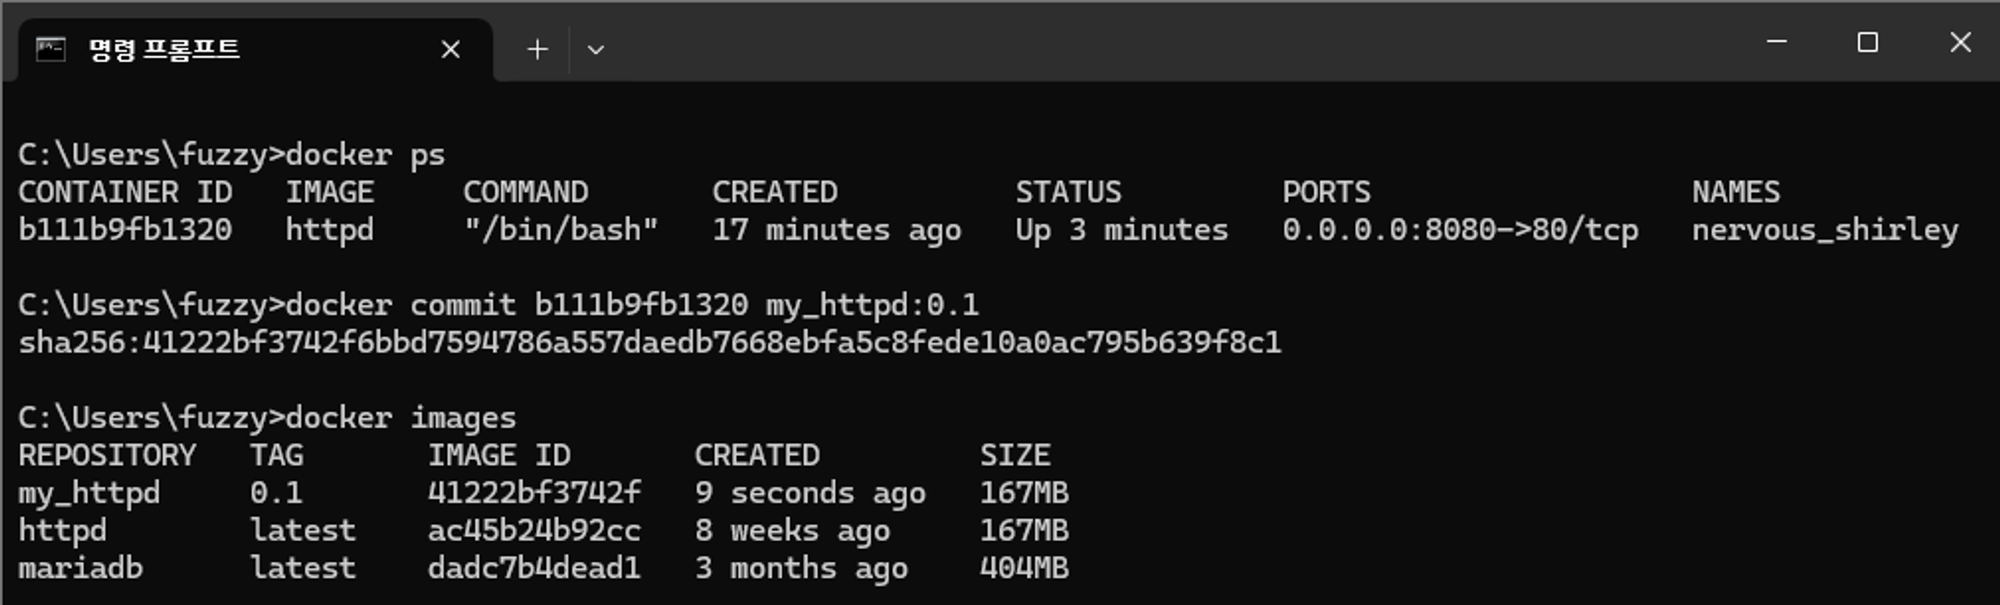This screenshot has width=2000, height=605.
Task: Click image ID 41222bf3742f
Action: pos(534,493)
